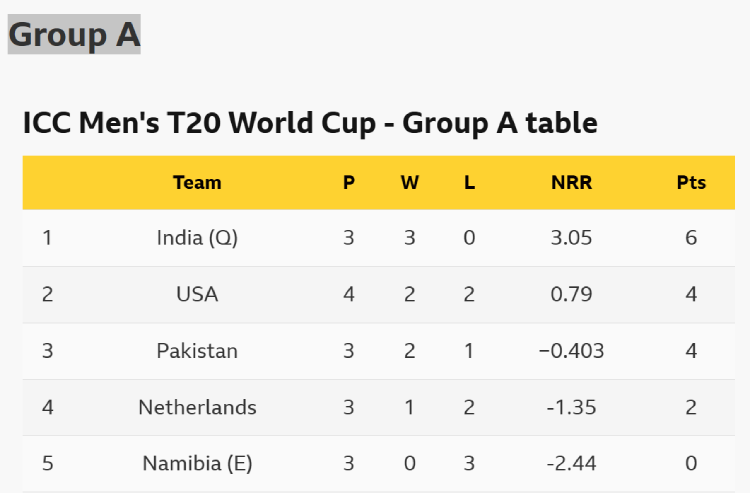Click the NRR column header
The width and height of the screenshot is (750, 493).
571,182
